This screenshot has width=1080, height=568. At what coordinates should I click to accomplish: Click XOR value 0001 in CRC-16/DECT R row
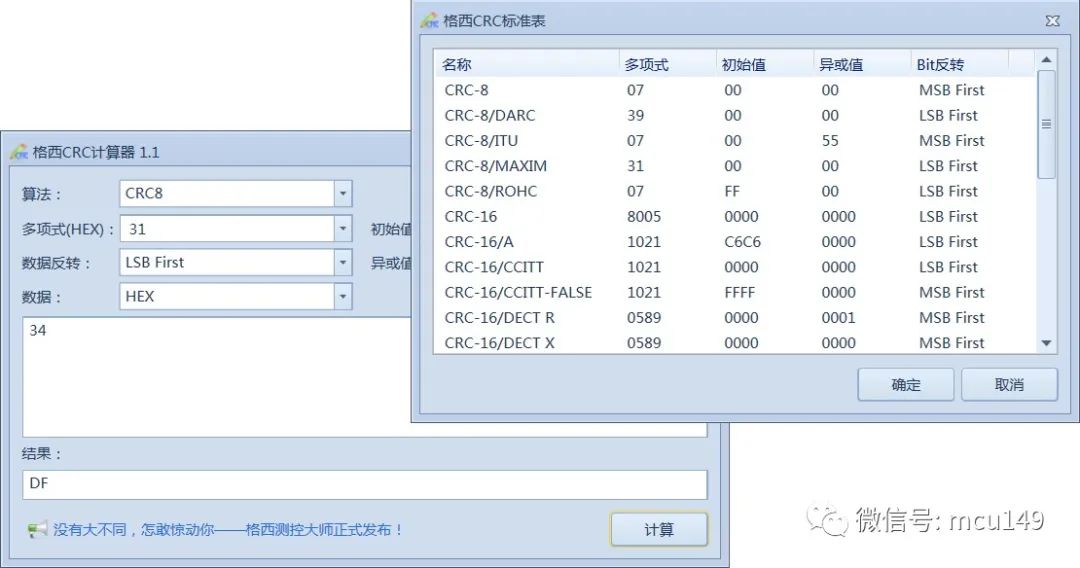(838, 317)
